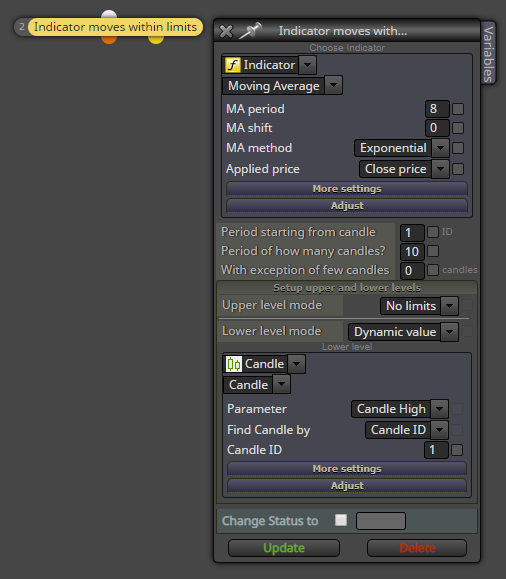
Task: Open the Upper level mode No limits dropdown
Action: point(449,306)
